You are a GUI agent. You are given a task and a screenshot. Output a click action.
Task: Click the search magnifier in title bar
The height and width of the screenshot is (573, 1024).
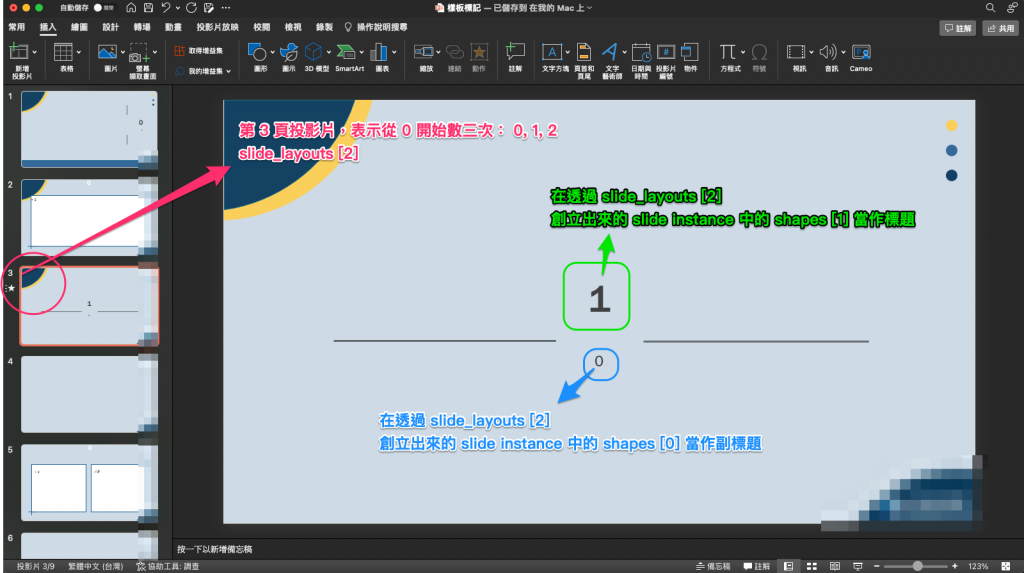[991, 8]
